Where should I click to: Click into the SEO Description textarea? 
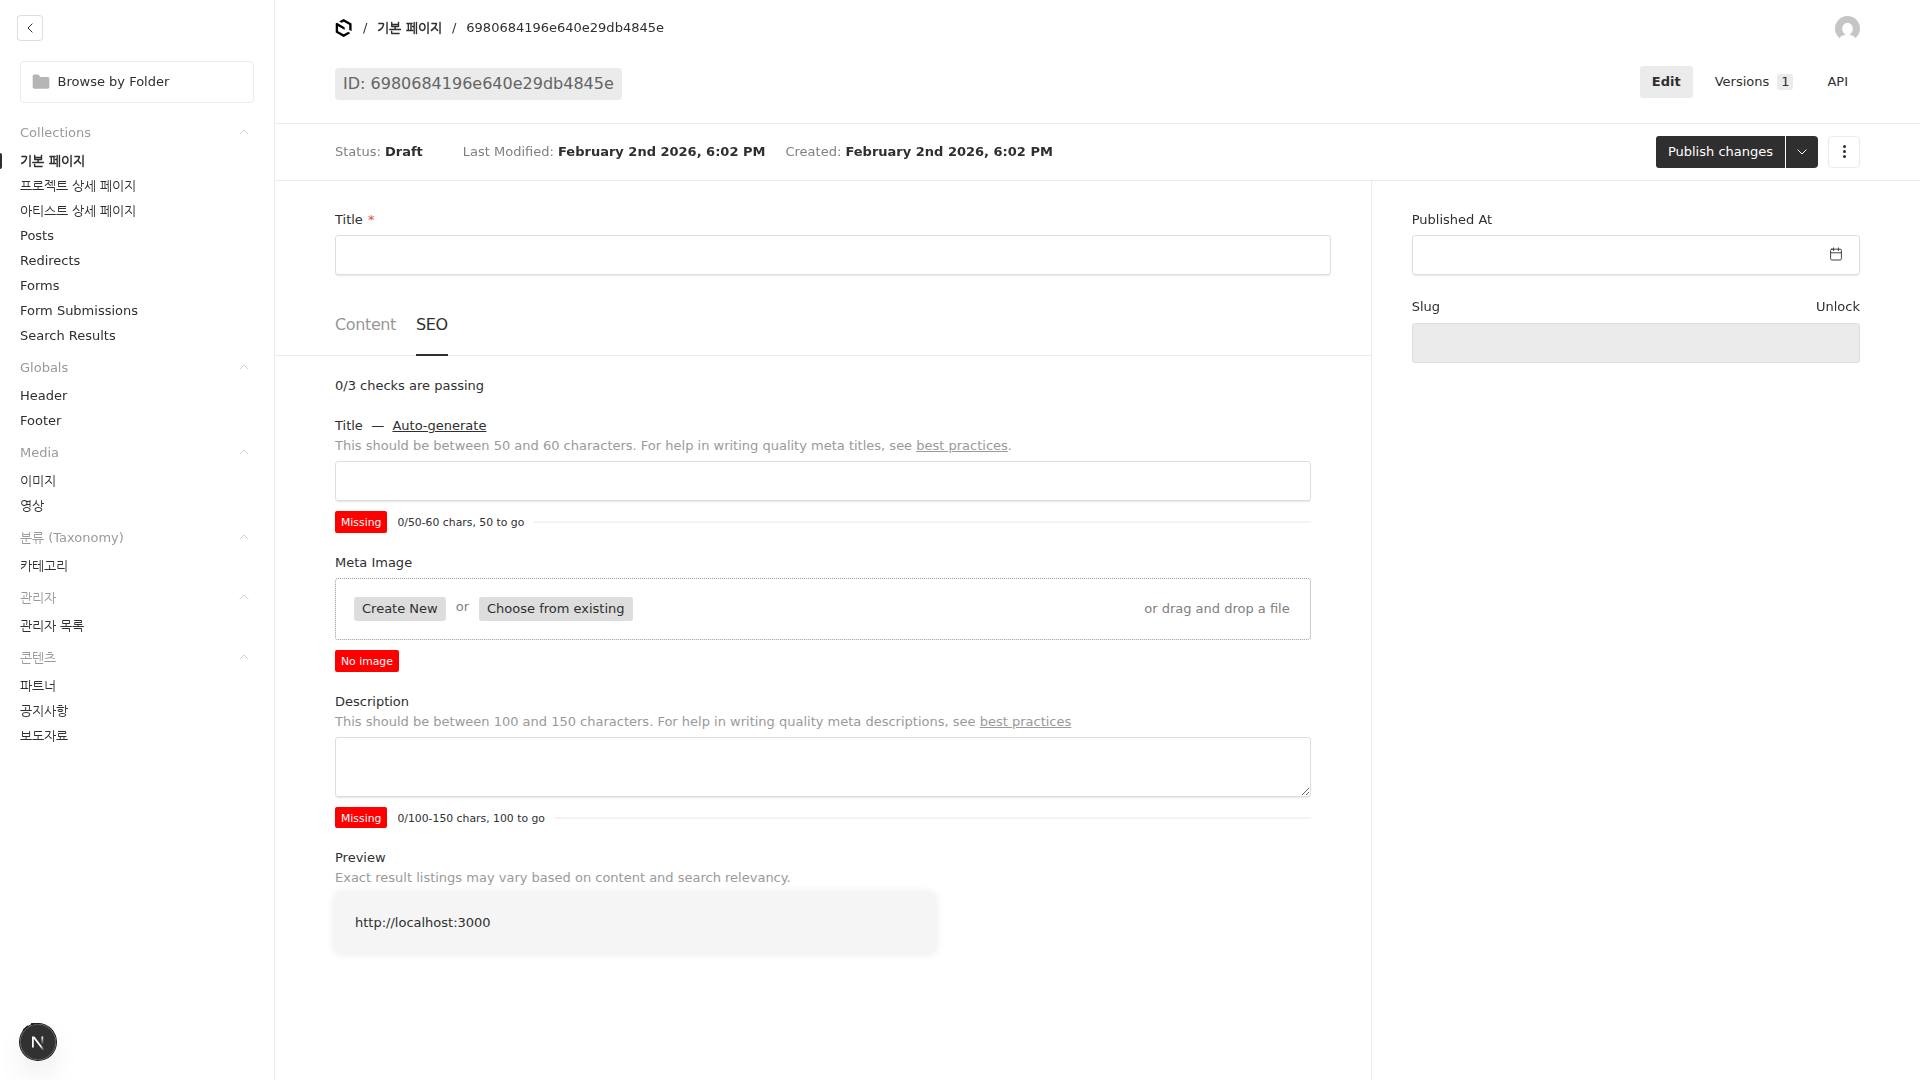click(x=822, y=767)
